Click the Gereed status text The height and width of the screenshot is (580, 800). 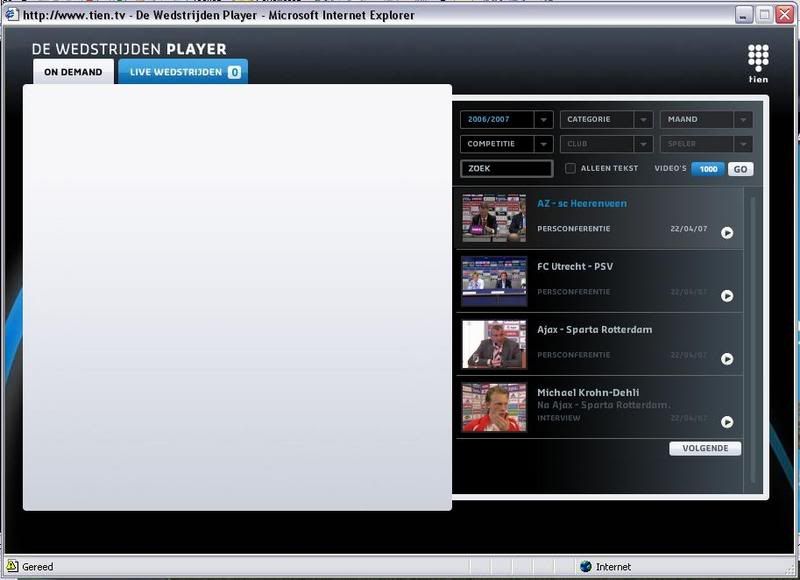(x=37, y=567)
